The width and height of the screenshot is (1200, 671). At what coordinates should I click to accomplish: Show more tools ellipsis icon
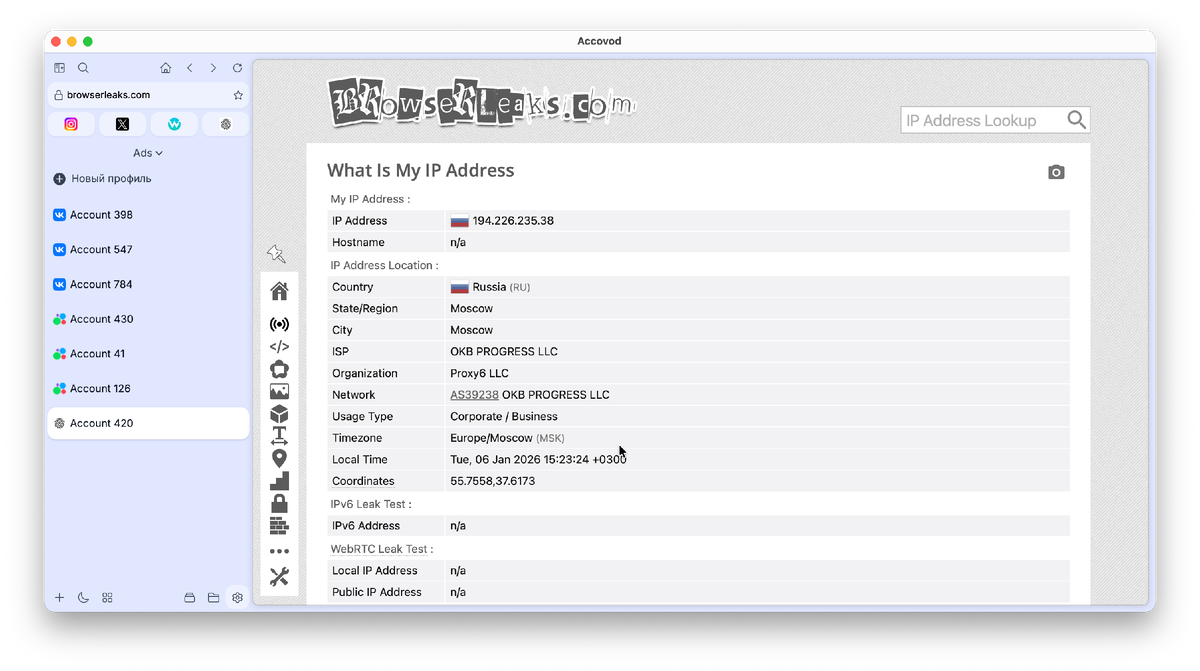pyautogui.click(x=279, y=551)
